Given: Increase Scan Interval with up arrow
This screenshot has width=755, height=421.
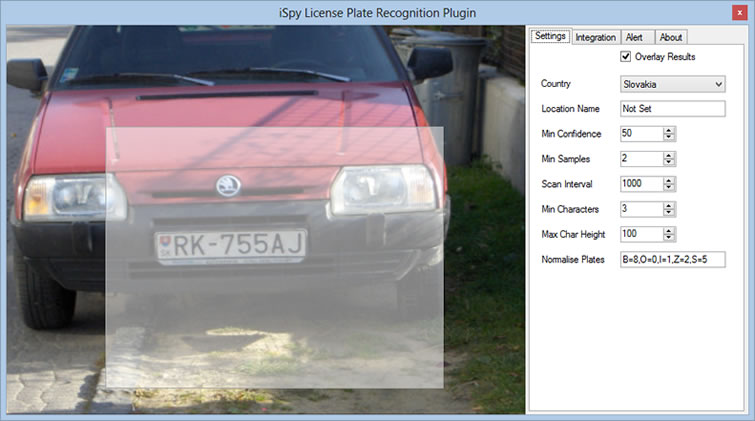Looking at the screenshot, I should 669,180.
